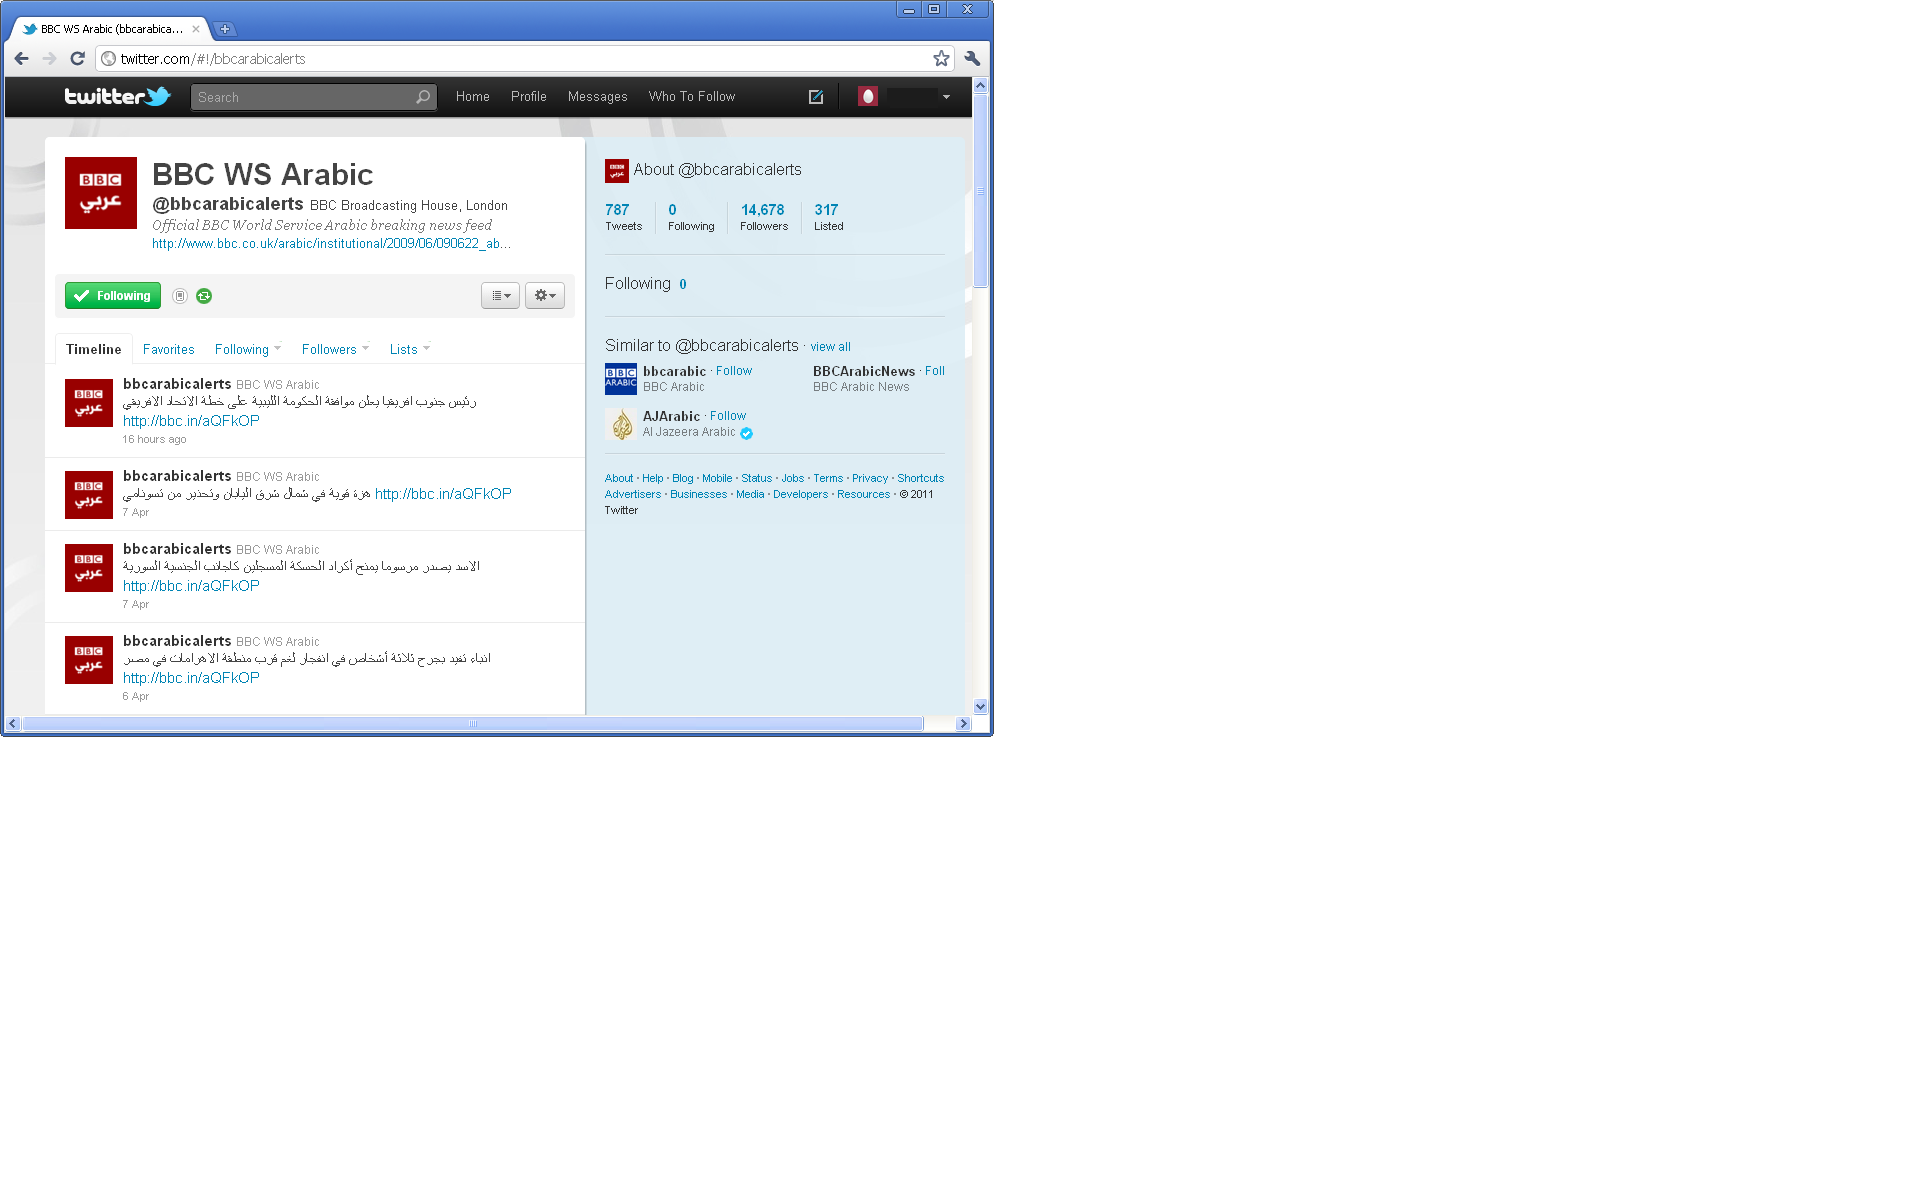Click the 14,678 Followers count
Viewport: 1924px width, 1200px height.
764,217
